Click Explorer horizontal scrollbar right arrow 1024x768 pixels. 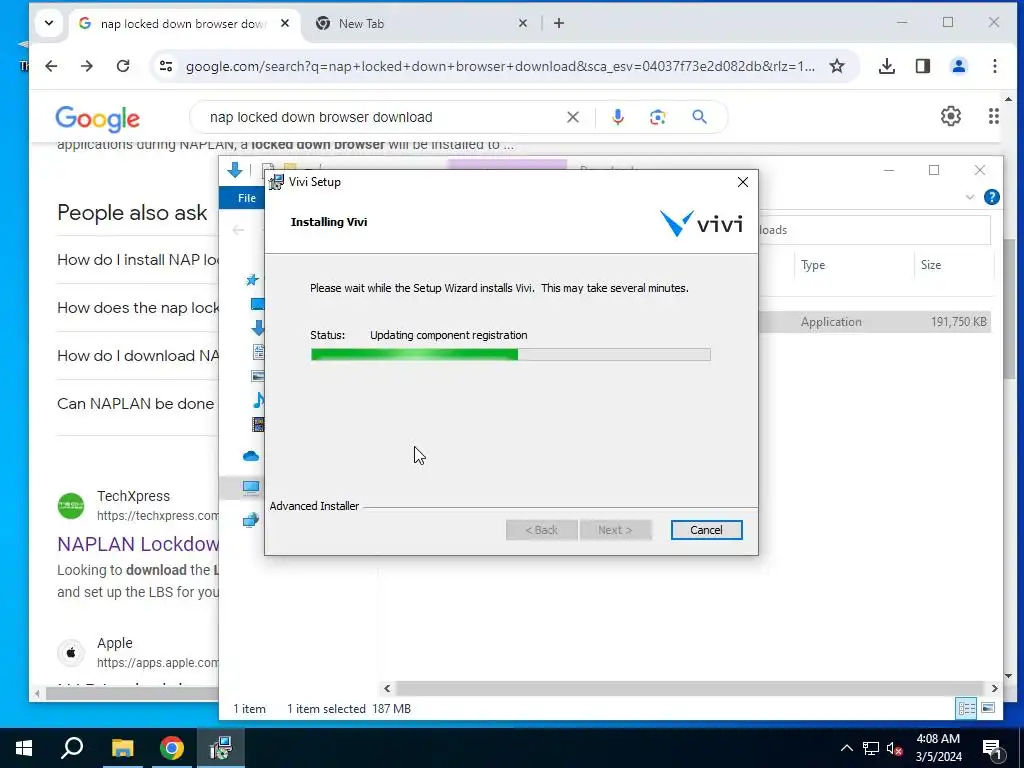pos(994,688)
